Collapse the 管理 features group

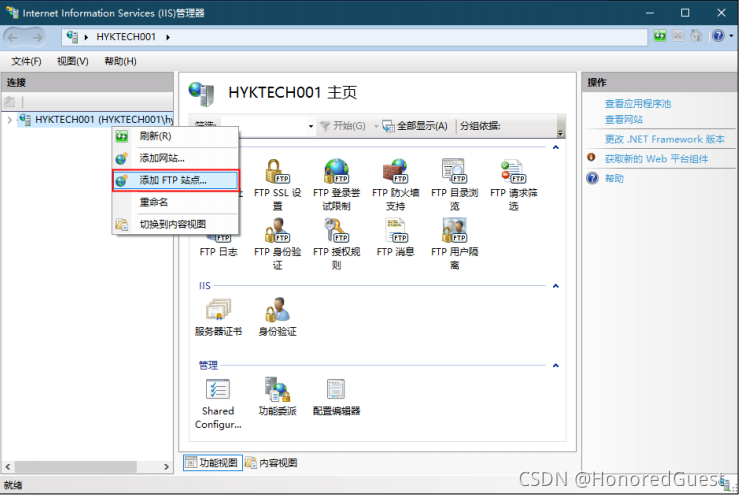[556, 365]
